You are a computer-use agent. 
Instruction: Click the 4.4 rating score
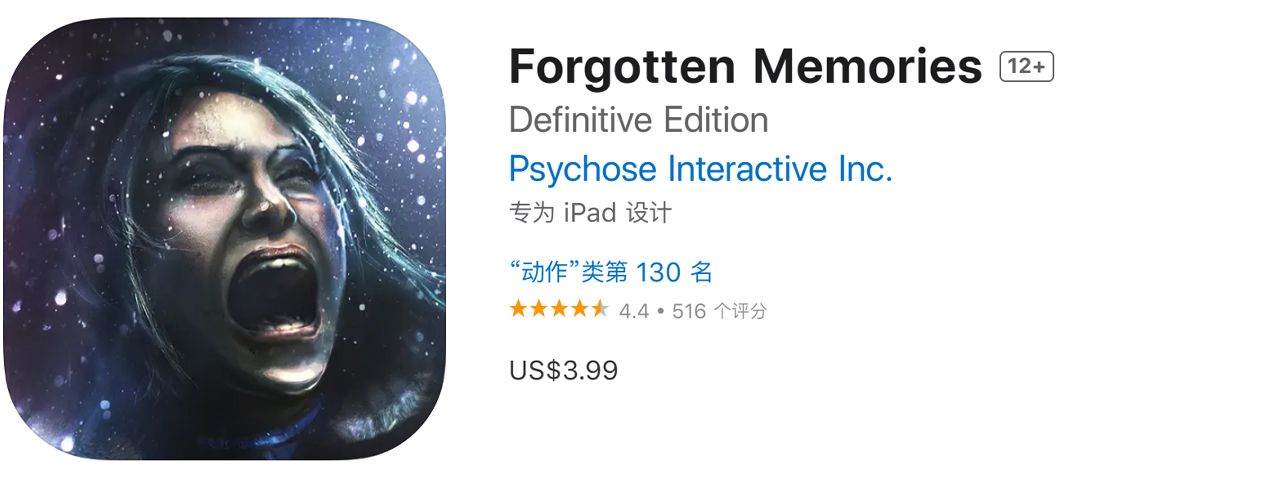click(634, 311)
